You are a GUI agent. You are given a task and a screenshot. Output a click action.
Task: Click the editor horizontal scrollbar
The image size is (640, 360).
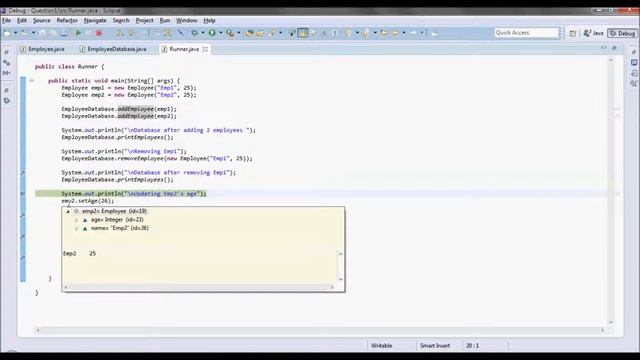click(320, 330)
